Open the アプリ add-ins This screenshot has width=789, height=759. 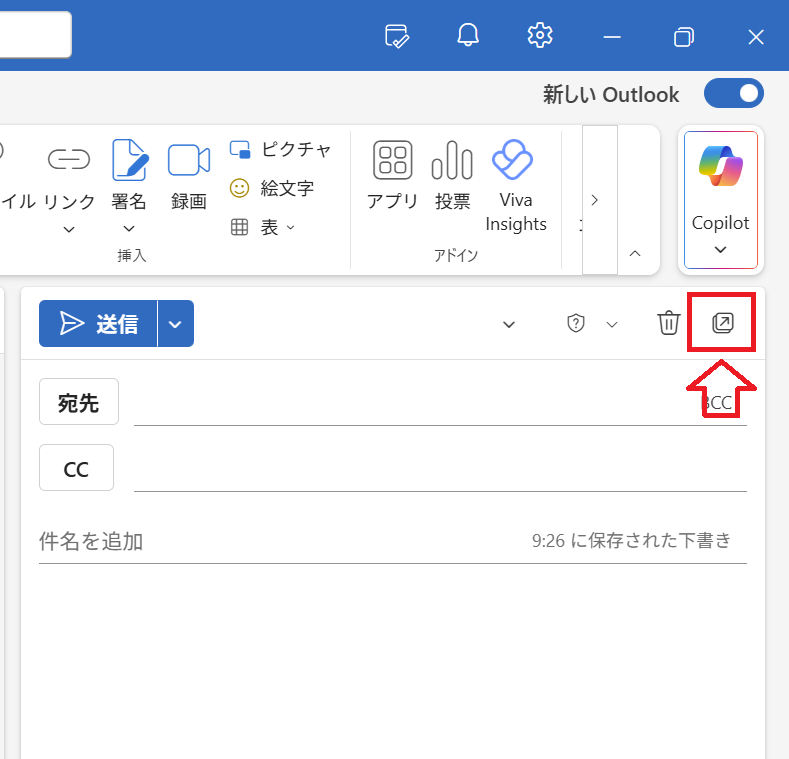(392, 175)
